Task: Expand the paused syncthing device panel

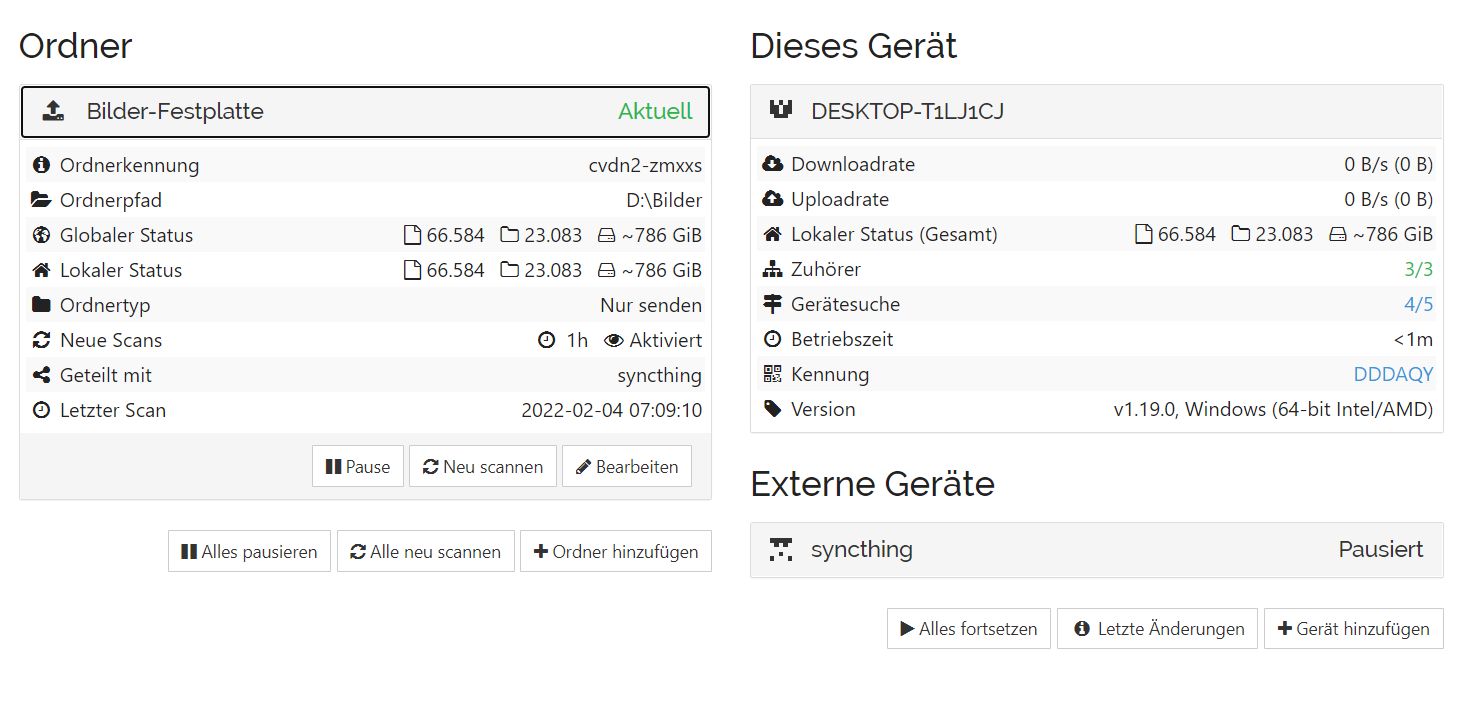Action: [x=1096, y=550]
